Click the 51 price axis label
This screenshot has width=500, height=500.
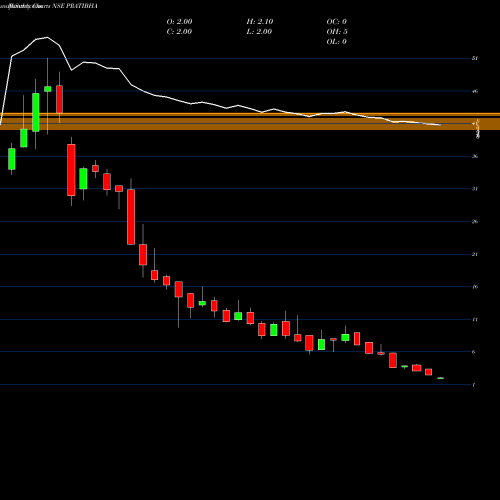click(475, 58)
